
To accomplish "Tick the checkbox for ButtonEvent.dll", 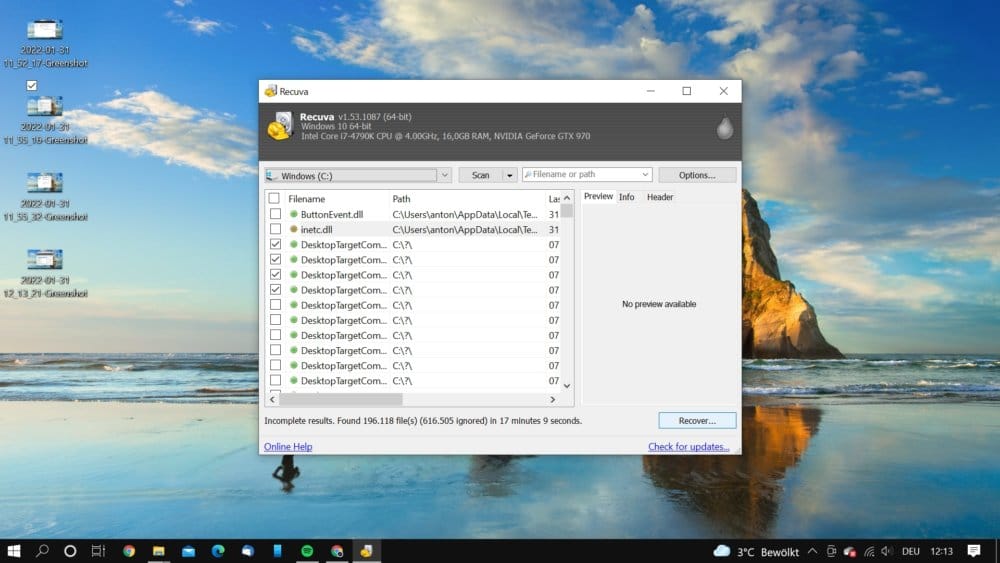I will [275, 214].
